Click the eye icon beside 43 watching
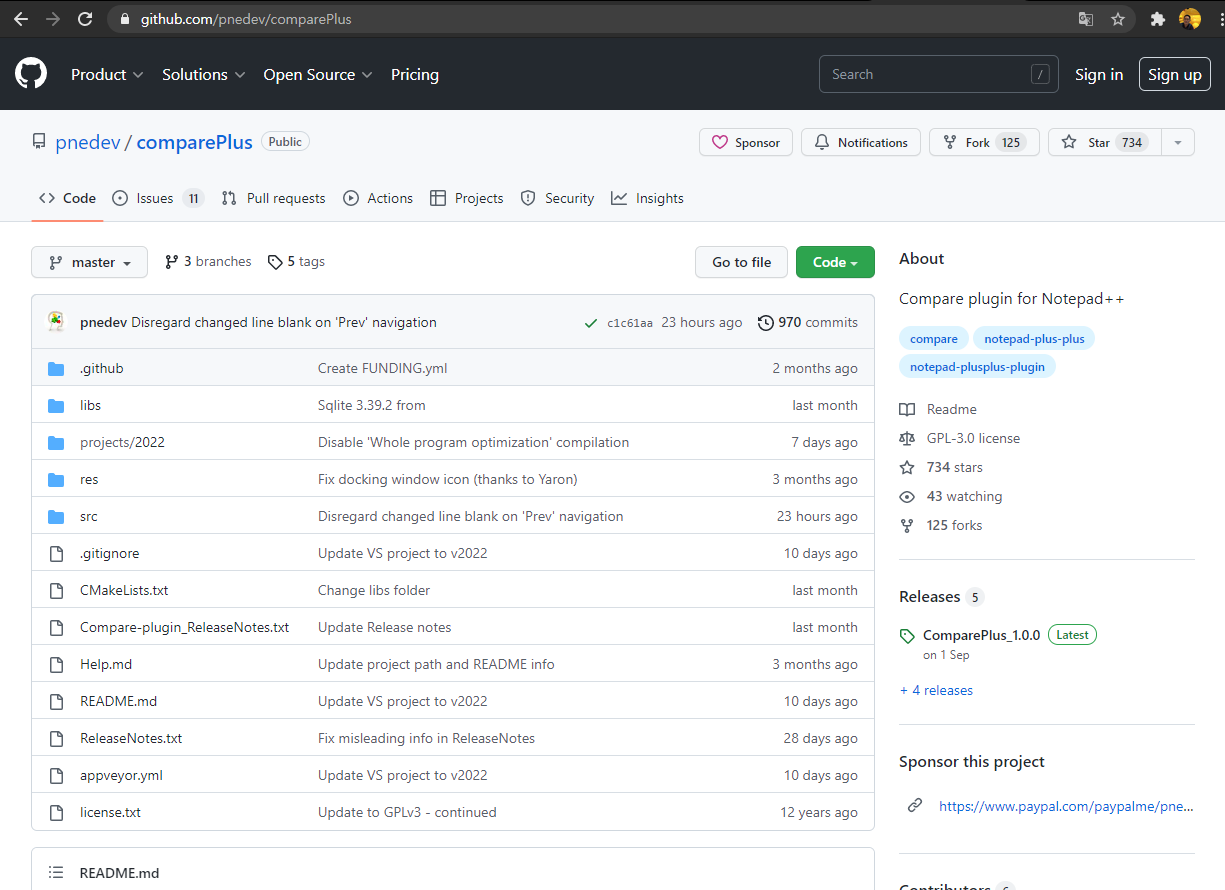 (907, 496)
